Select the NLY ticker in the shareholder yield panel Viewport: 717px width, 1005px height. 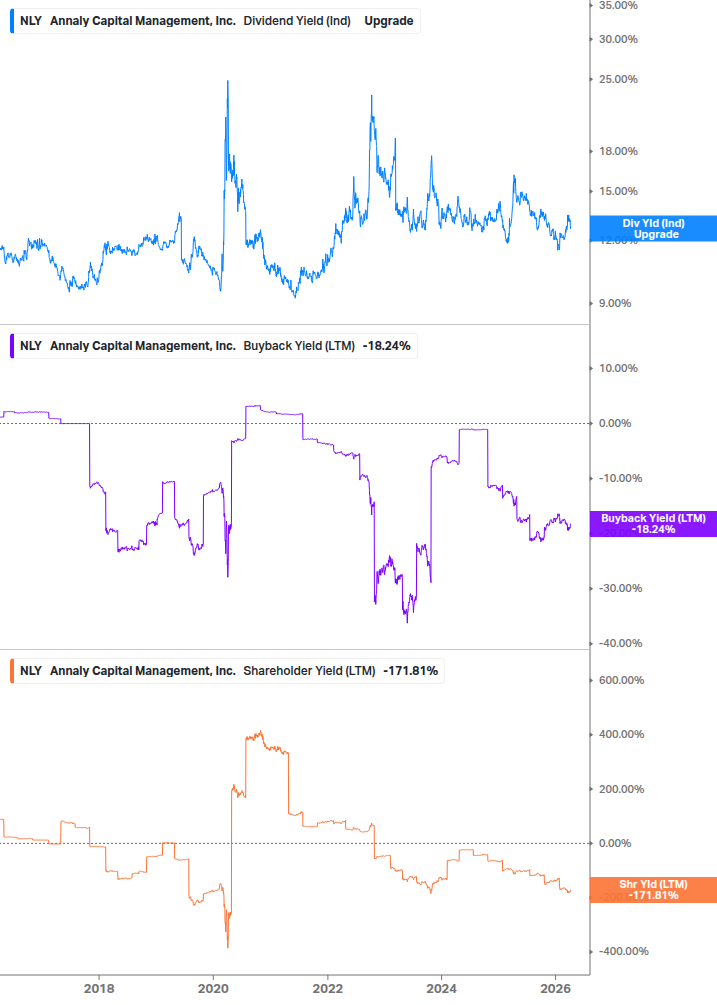pos(30,671)
